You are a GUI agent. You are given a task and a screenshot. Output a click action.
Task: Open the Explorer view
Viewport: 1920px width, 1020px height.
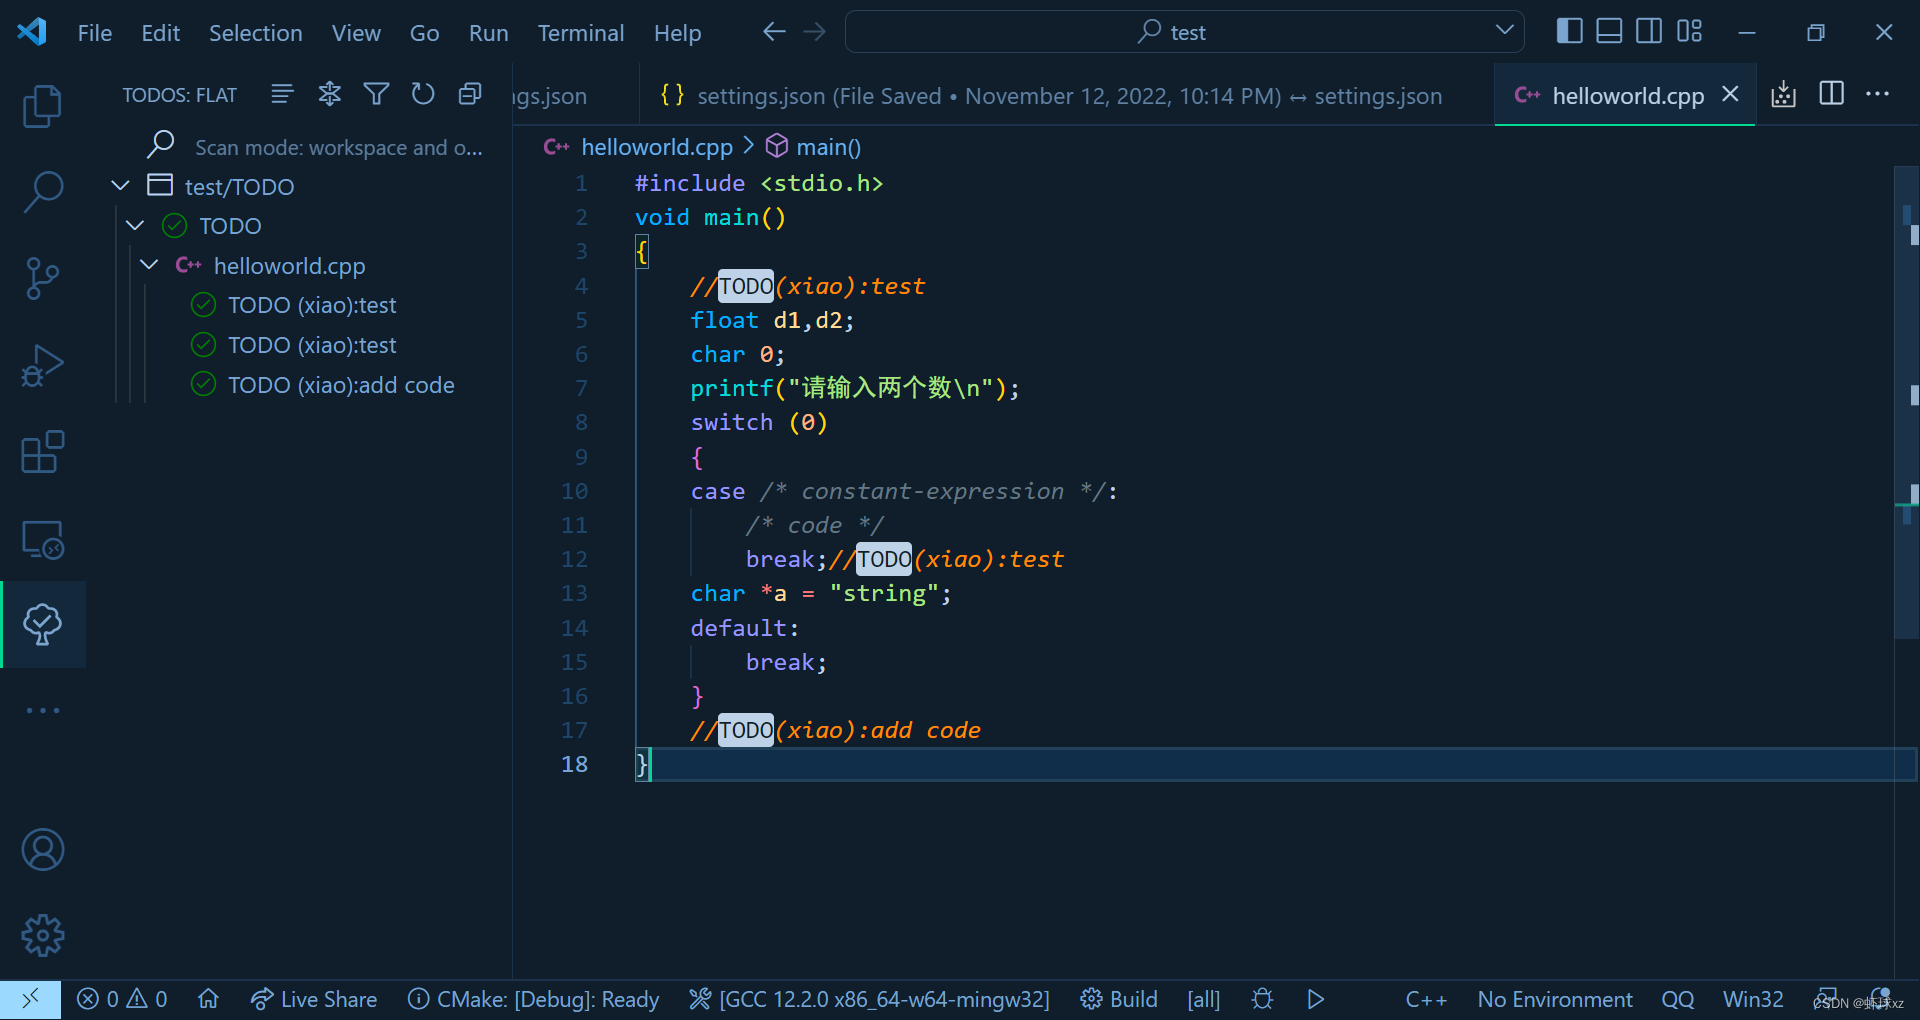pos(42,106)
